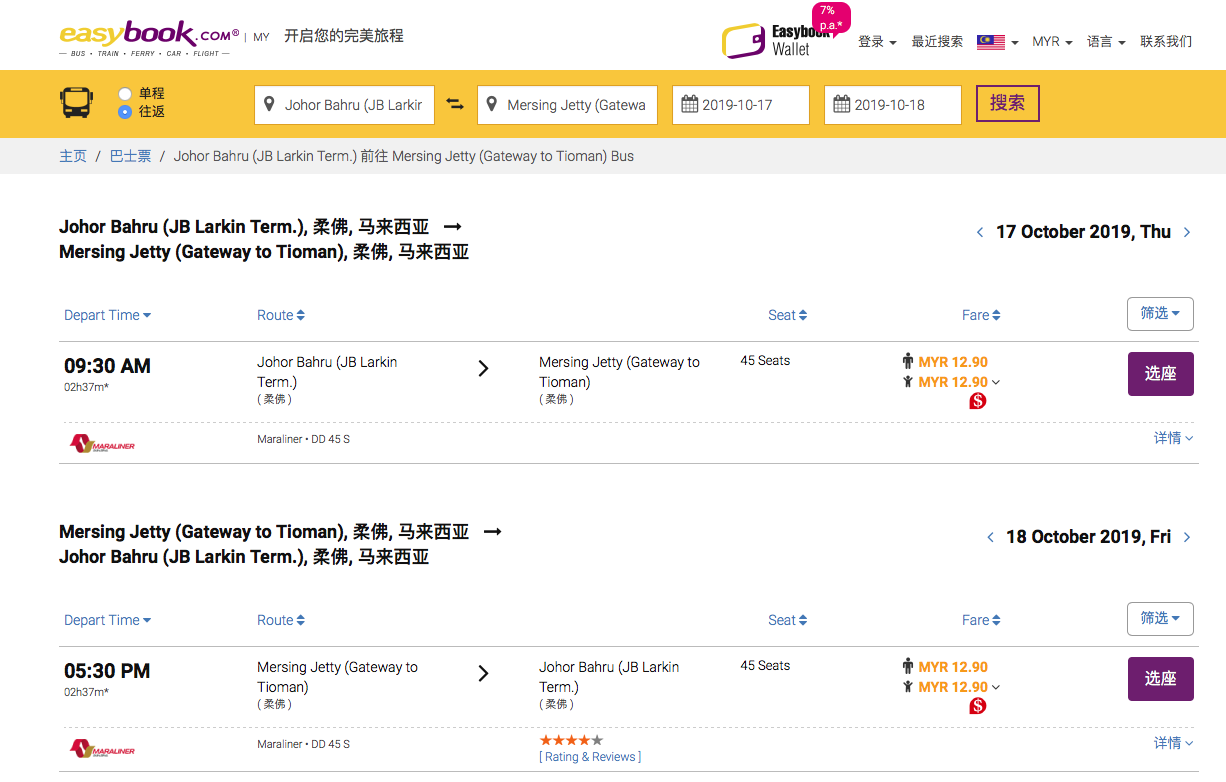The width and height of the screenshot is (1226, 782).
Task: Click the Easybook Wallet icon
Action: point(742,41)
